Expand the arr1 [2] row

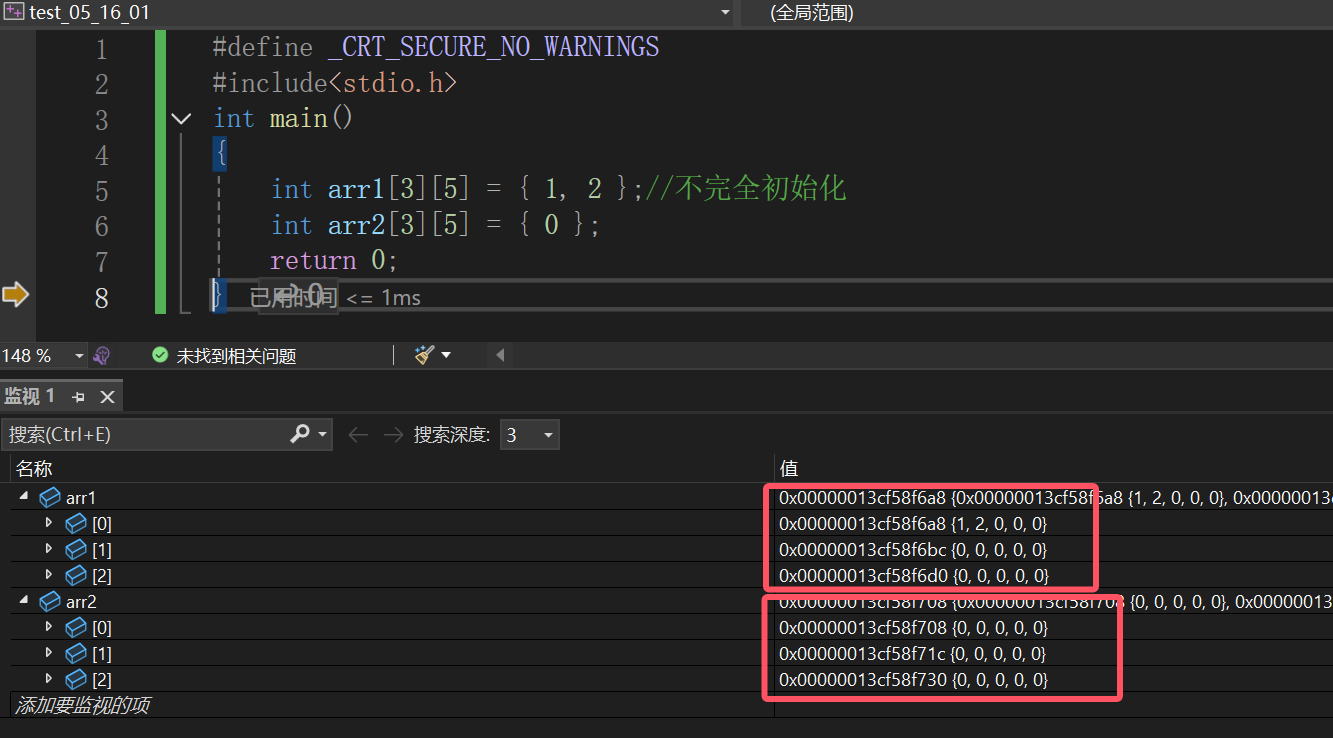coord(49,575)
